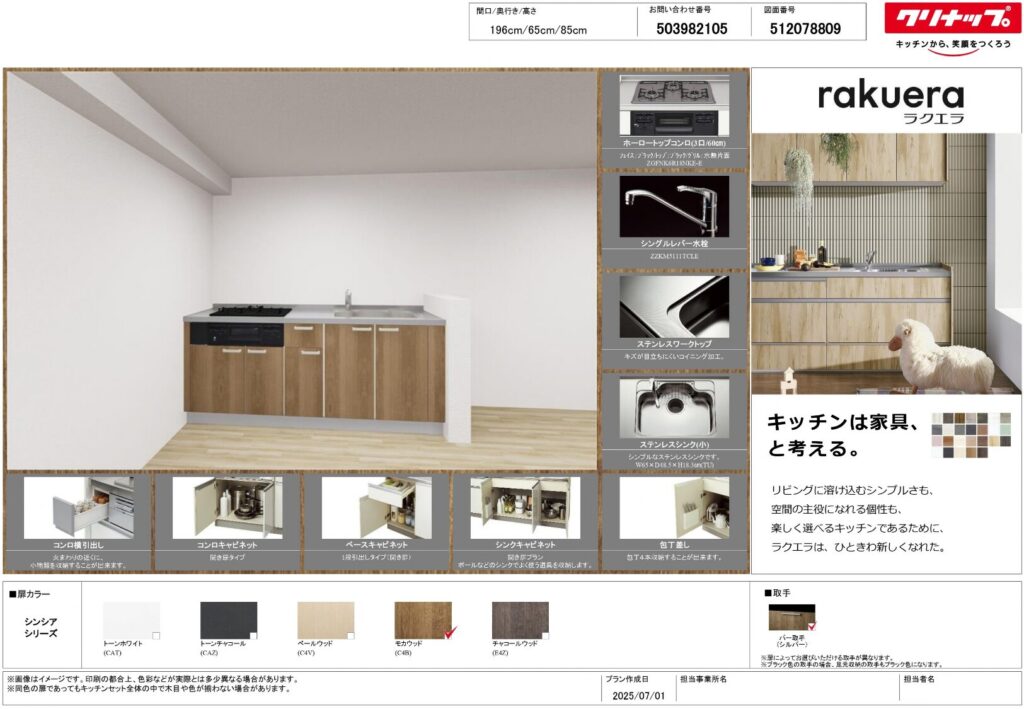Select the stove-side drawer image
1024x709 pixels.
(78, 507)
